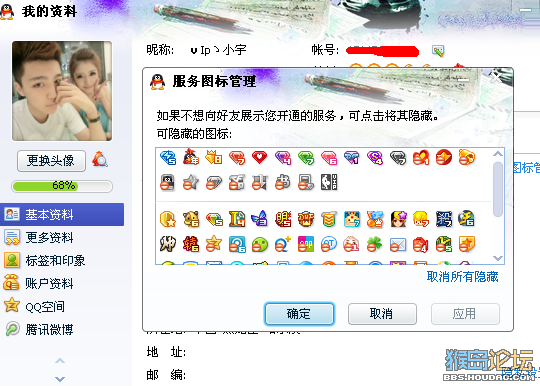The height and width of the screenshot is (386, 540).
Task: Unhide the hidden grey star icon
Action: coord(191,182)
